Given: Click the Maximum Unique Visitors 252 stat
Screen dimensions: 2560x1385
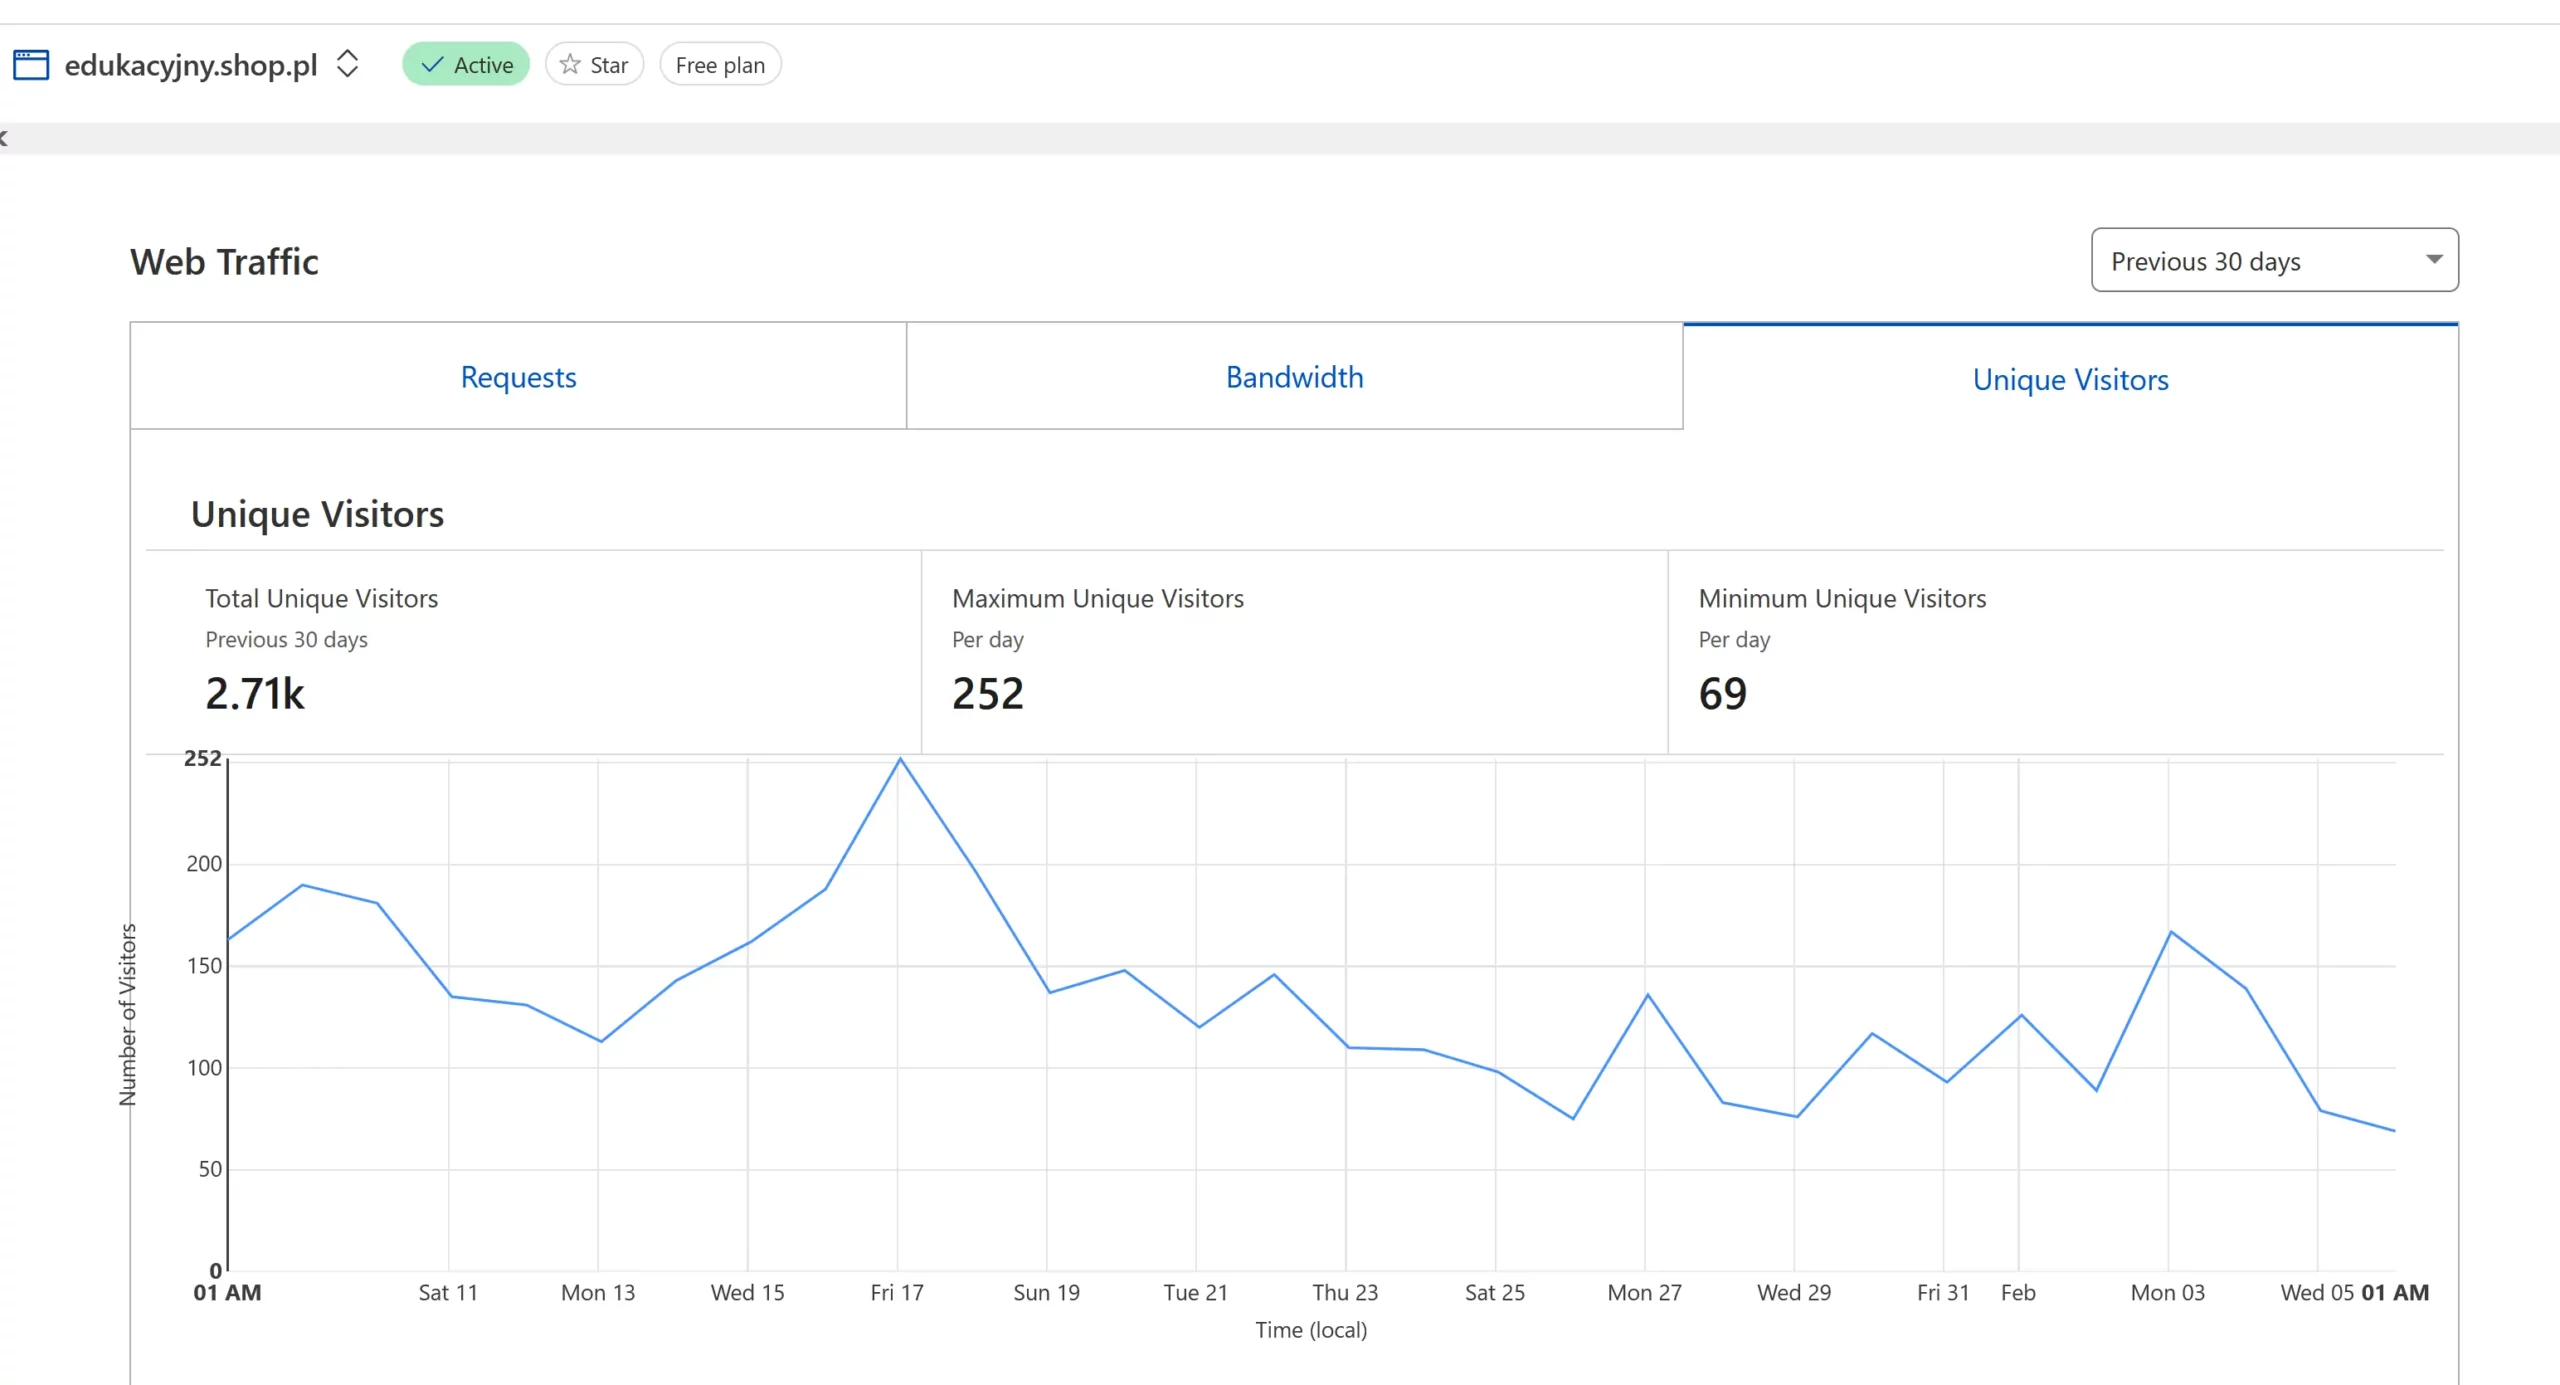Looking at the screenshot, I should coord(987,694).
